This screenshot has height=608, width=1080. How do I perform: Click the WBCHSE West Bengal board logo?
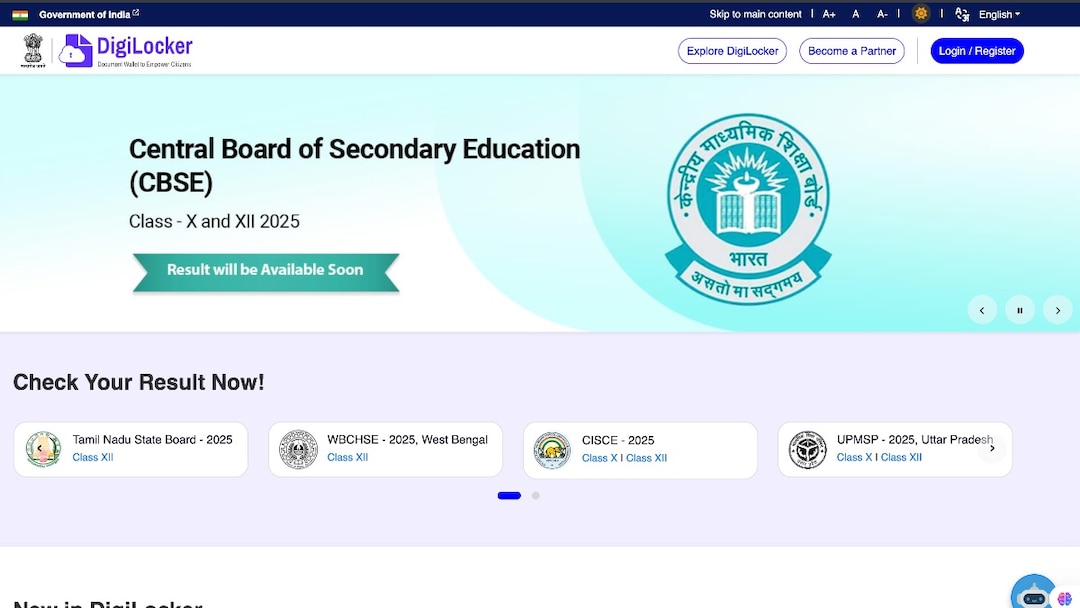pyautogui.click(x=298, y=449)
